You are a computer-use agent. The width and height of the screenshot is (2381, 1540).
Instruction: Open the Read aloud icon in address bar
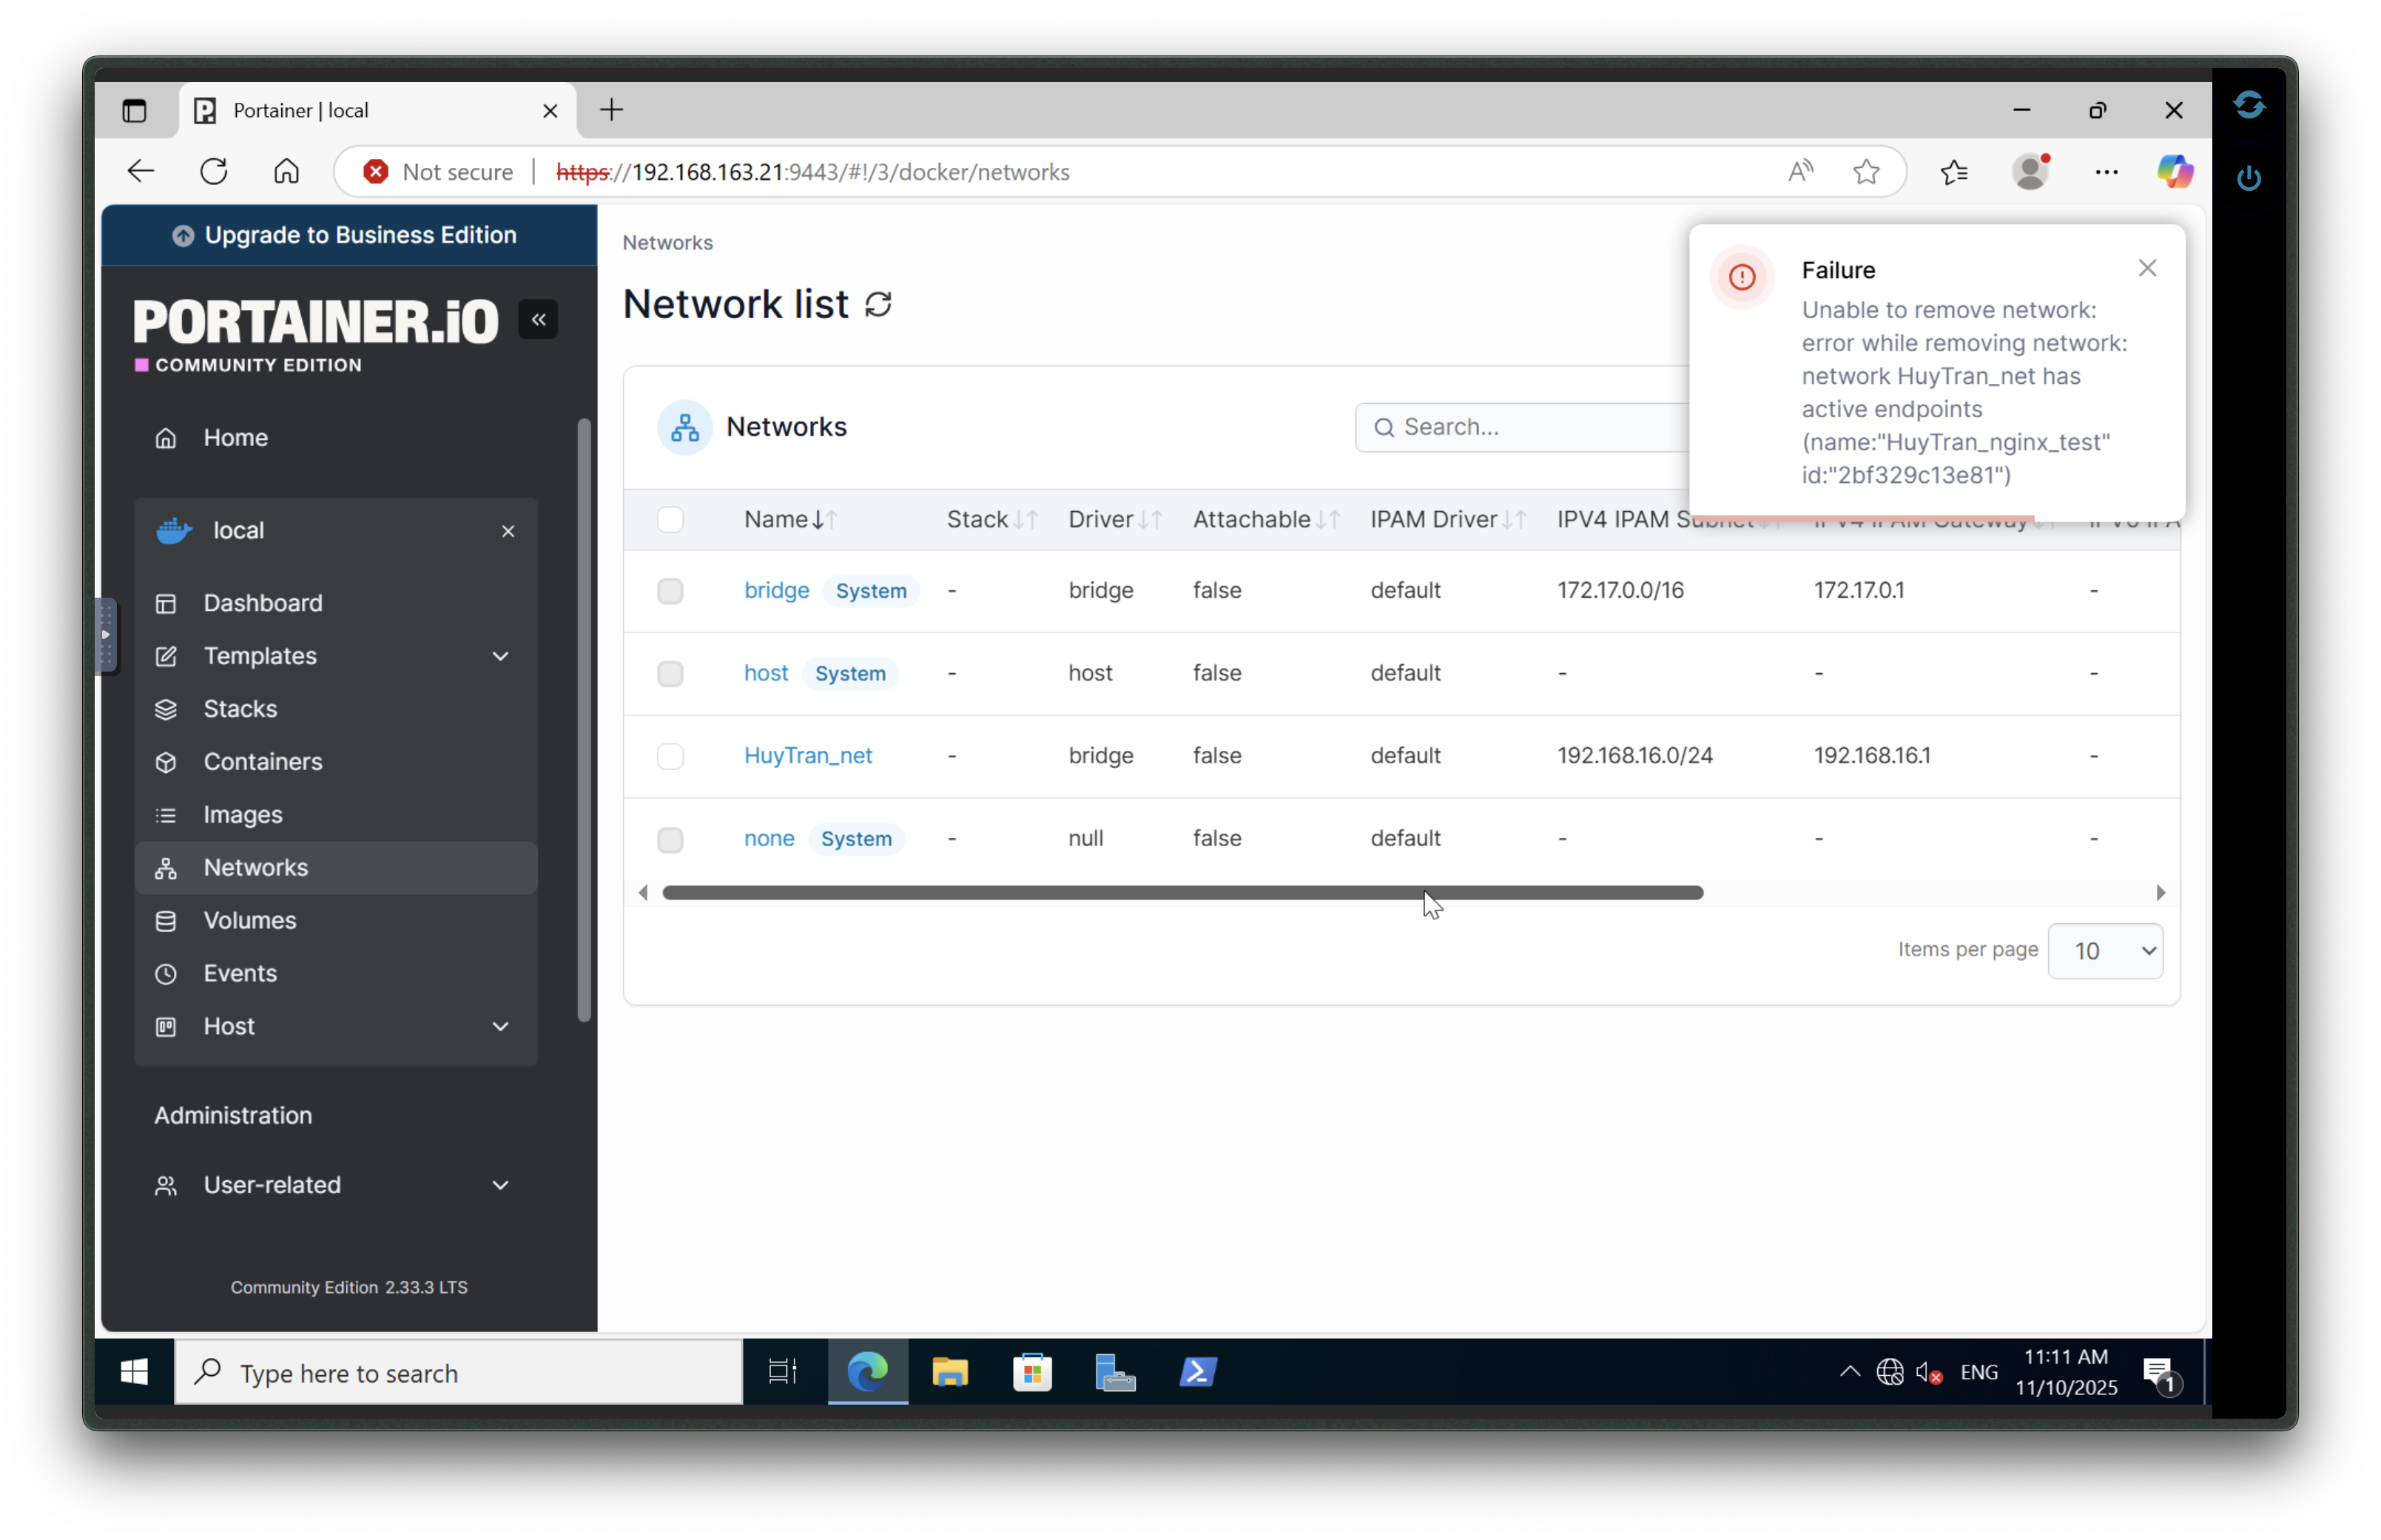point(1800,172)
